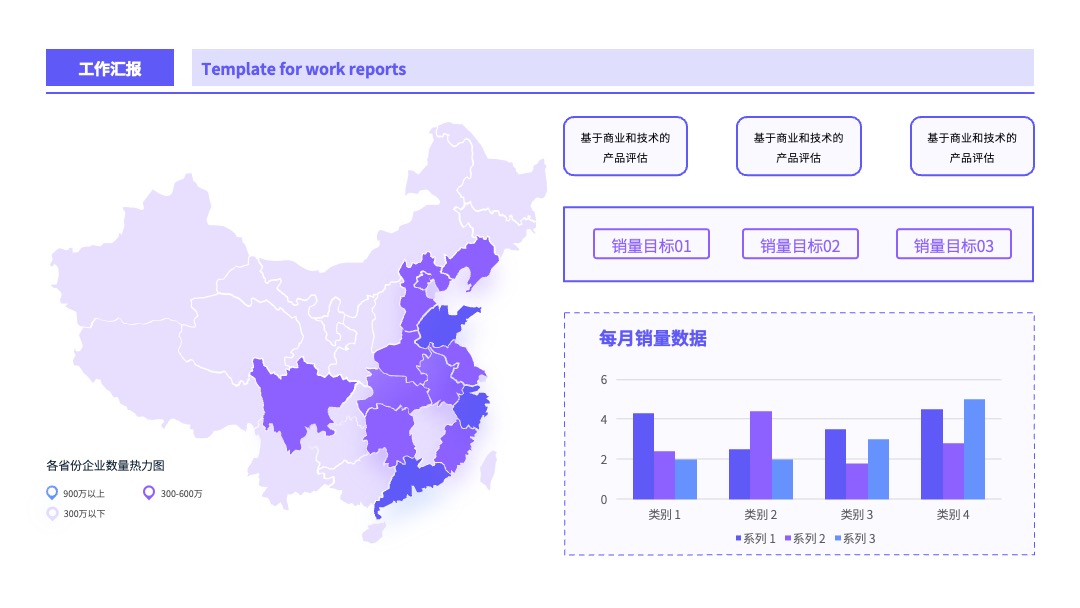Click the purple 300-600万 legend pin icon

(x=149, y=492)
